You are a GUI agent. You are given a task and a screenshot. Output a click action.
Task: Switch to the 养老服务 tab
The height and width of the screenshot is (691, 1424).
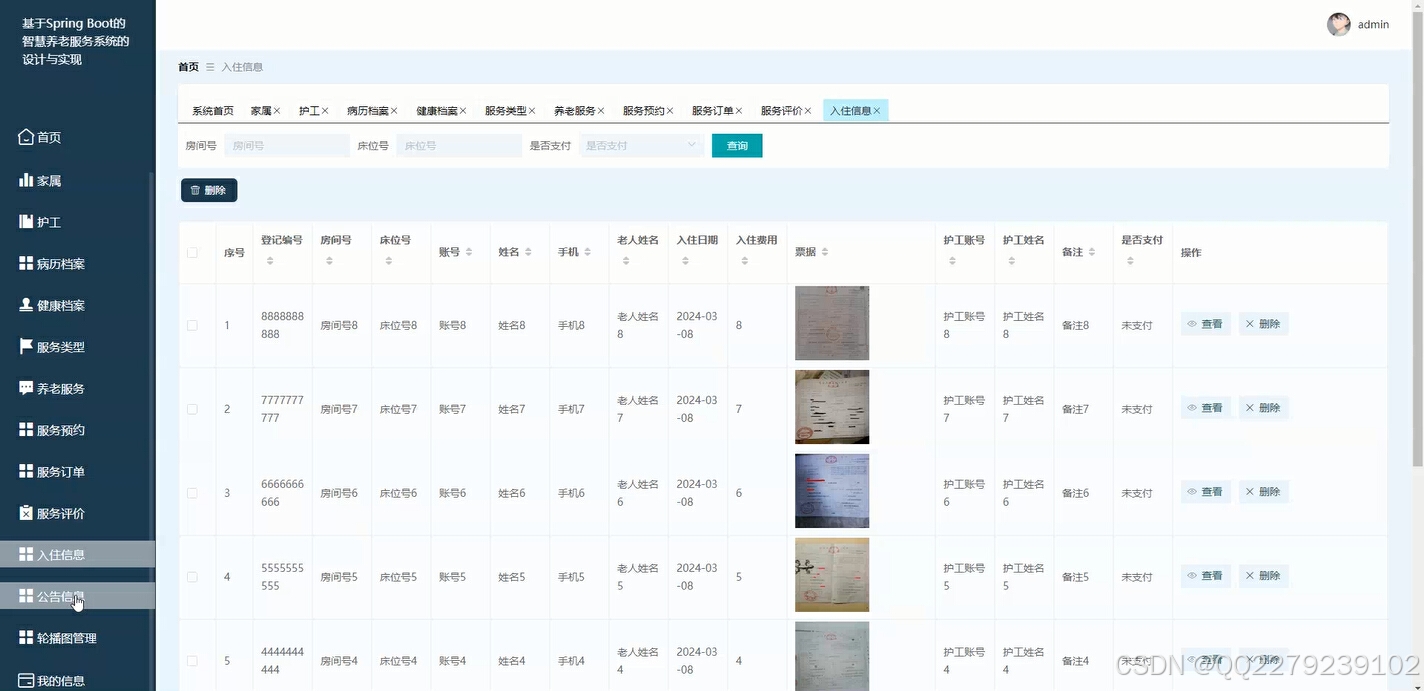pos(578,110)
